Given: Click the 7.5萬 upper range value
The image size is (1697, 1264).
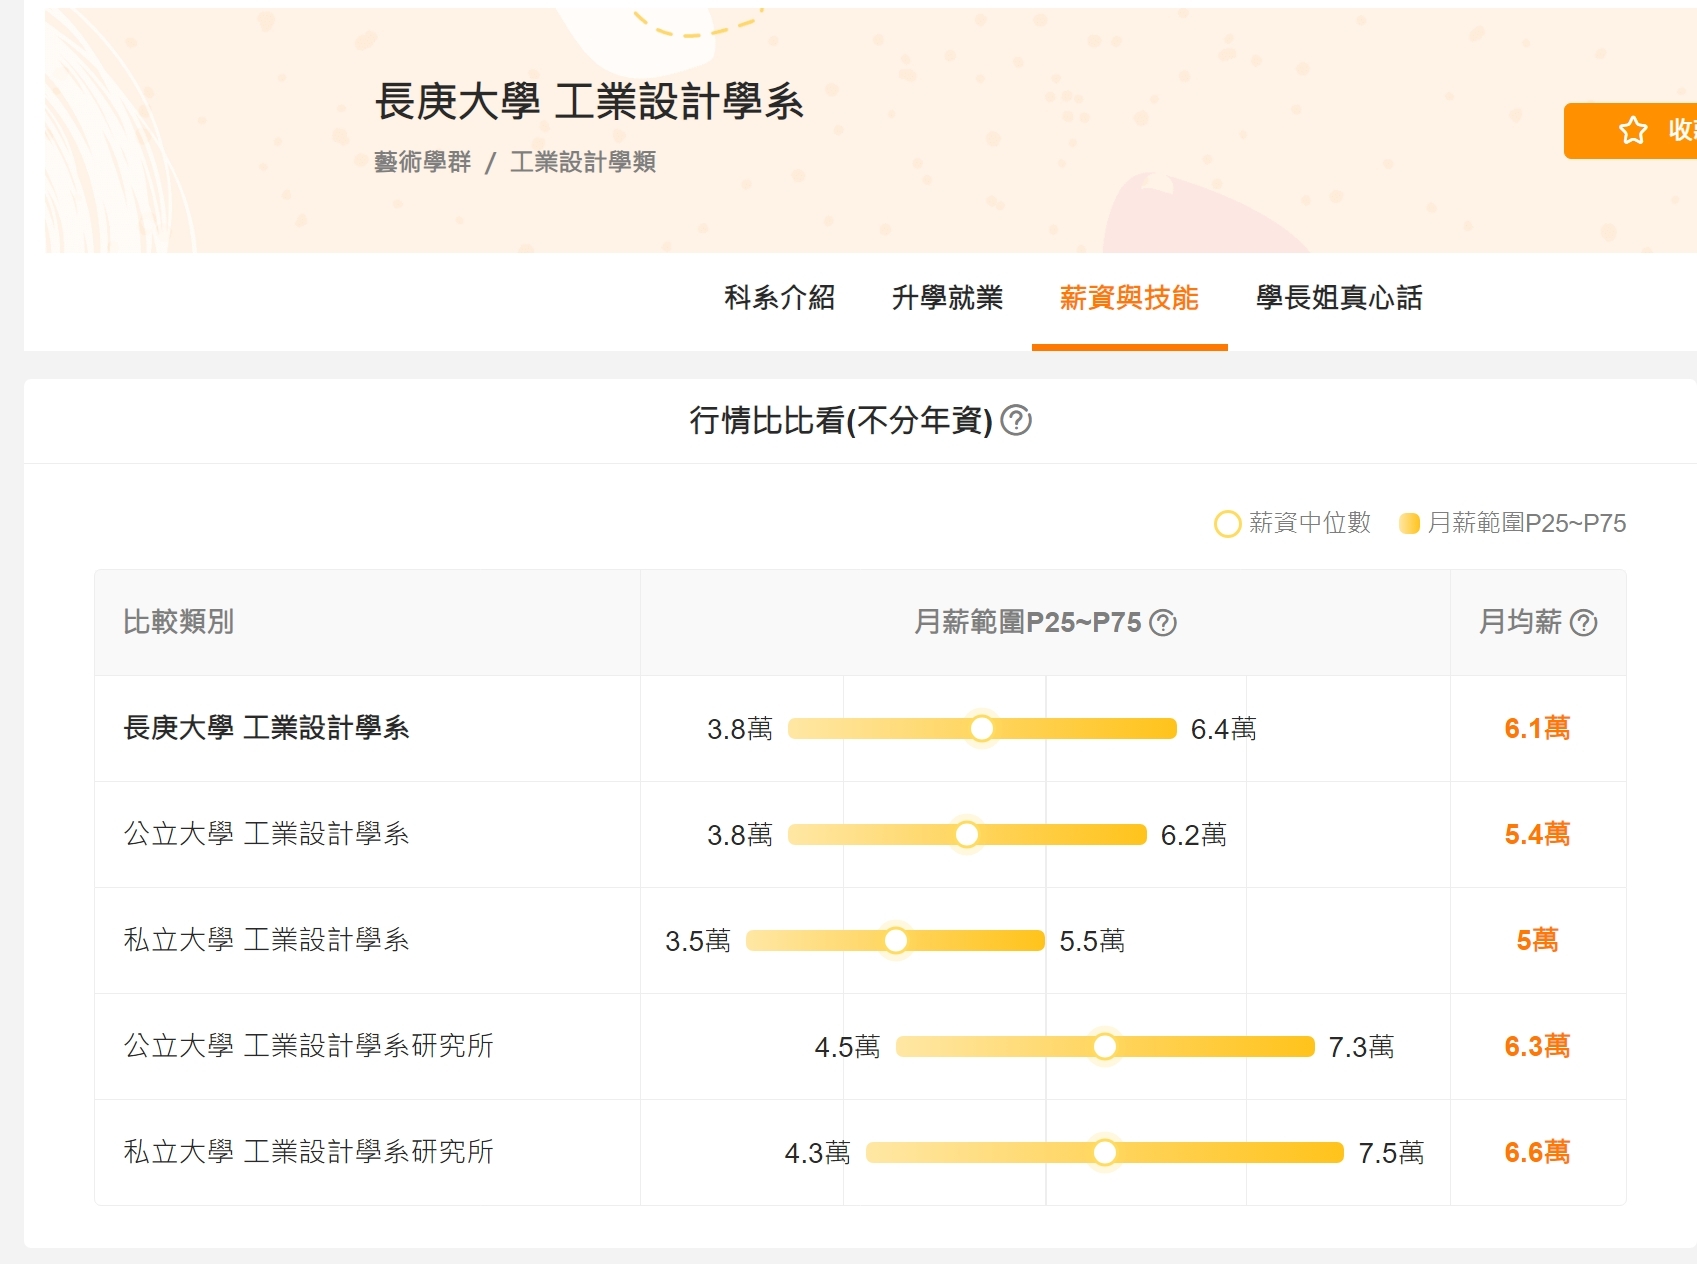Looking at the screenshot, I should point(1391,1153).
